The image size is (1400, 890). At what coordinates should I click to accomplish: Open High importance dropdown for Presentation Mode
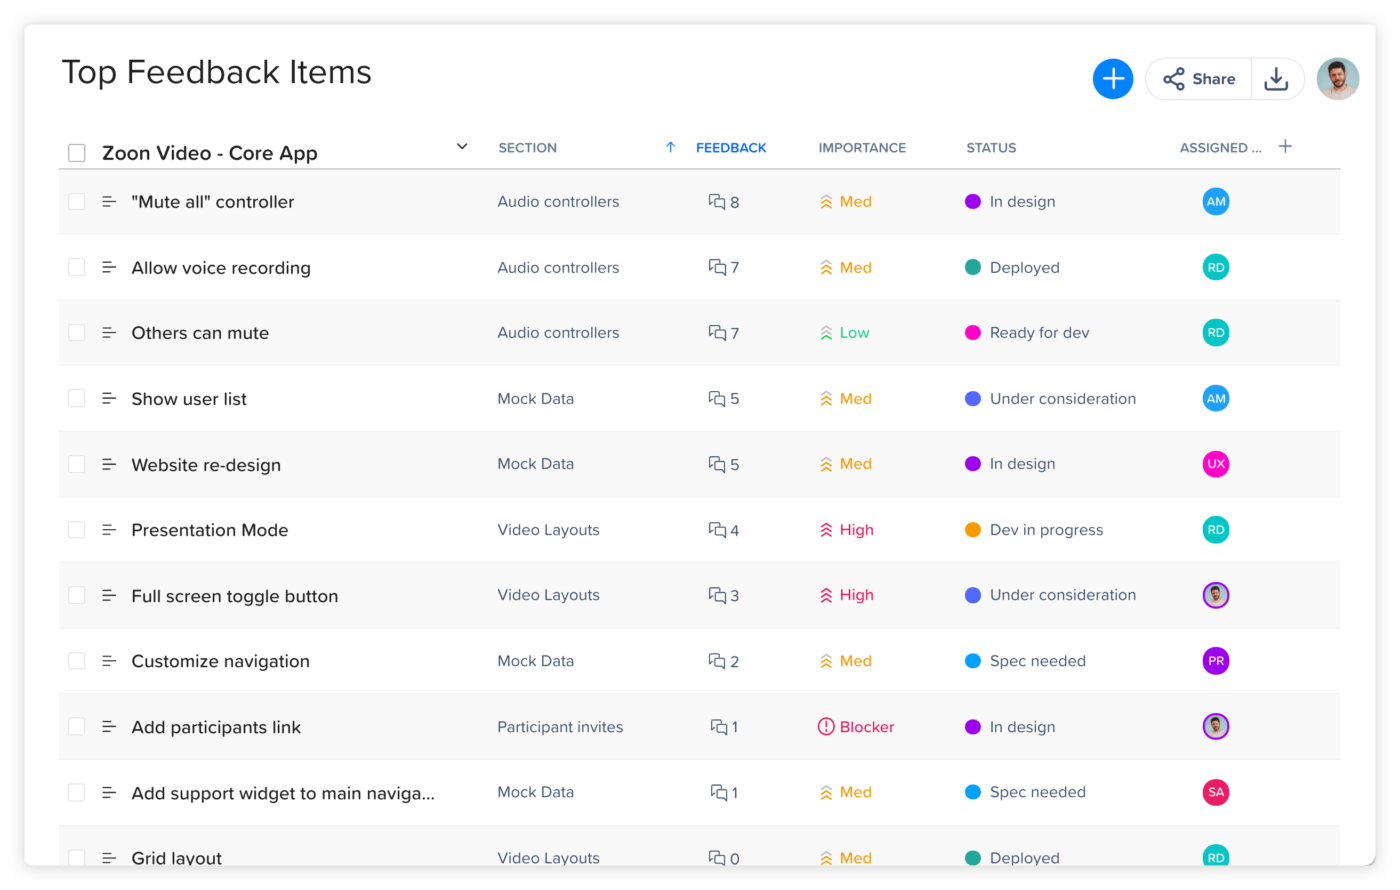click(846, 530)
